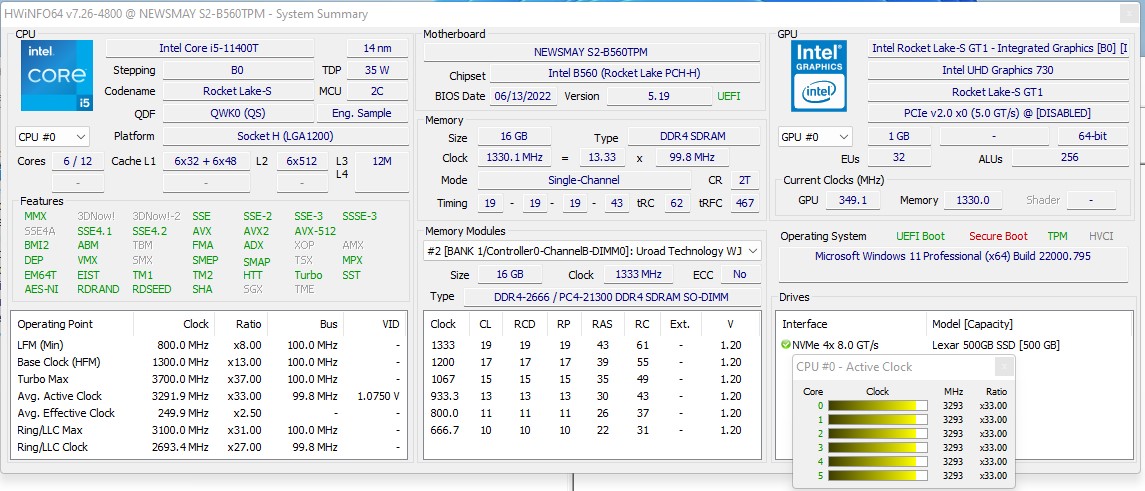Click the Intel Graphics logo
This screenshot has height=491, width=1145.
coord(819,76)
